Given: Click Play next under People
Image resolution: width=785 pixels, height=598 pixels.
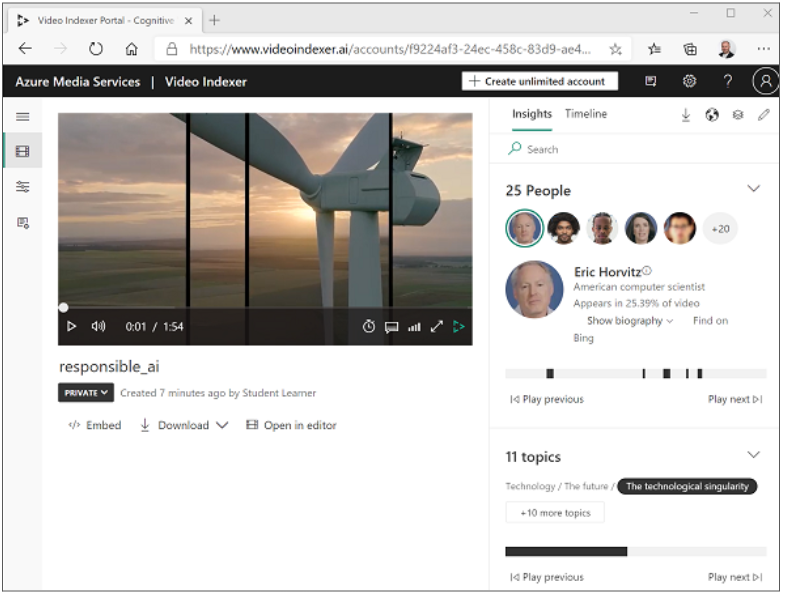Looking at the screenshot, I should (737, 401).
